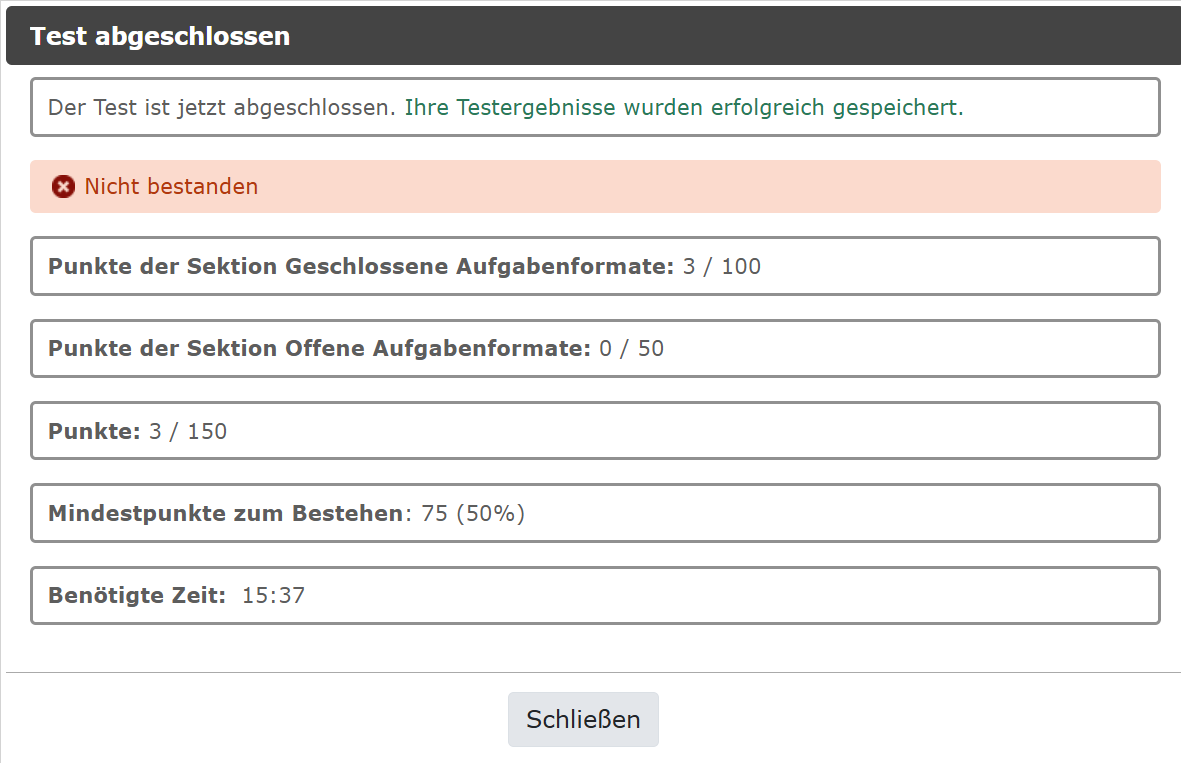Image resolution: width=1181 pixels, height=763 pixels.
Task: Select the Offene Aufgabenformate score box
Action: coord(594,348)
